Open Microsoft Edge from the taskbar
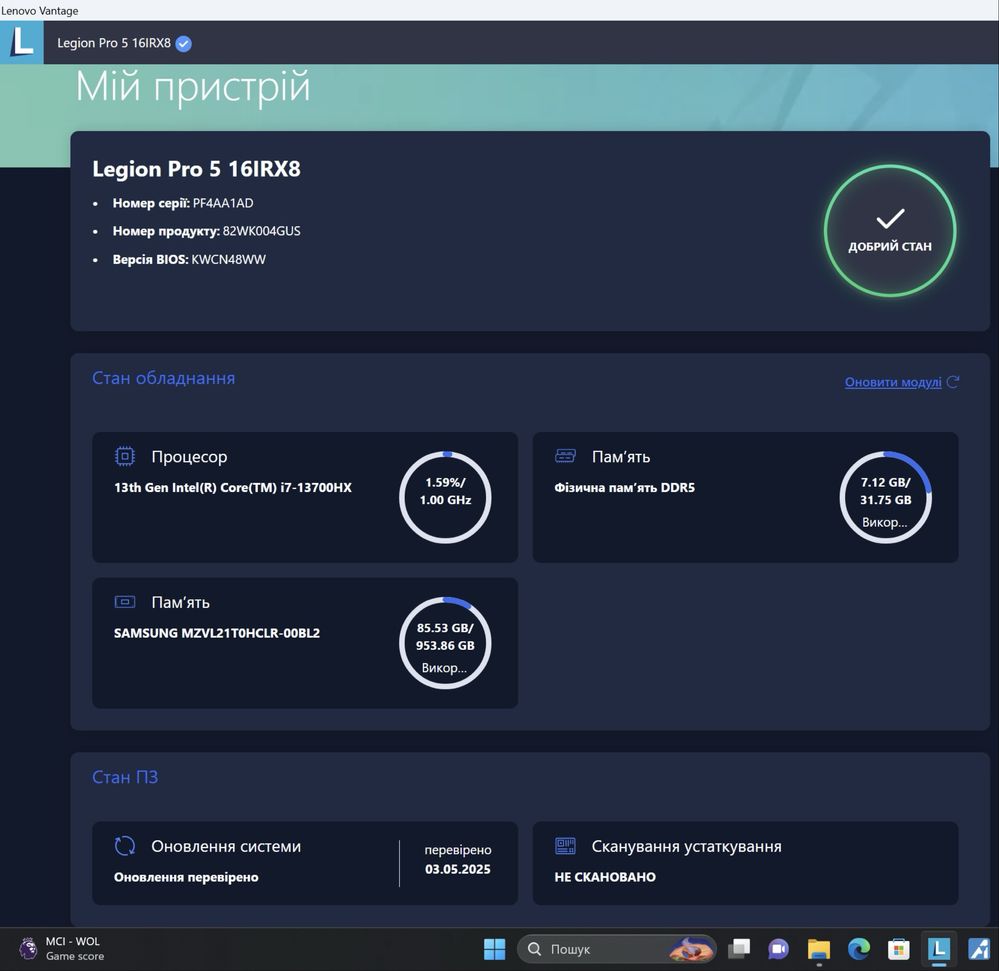Viewport: 999px width, 971px height. point(859,949)
